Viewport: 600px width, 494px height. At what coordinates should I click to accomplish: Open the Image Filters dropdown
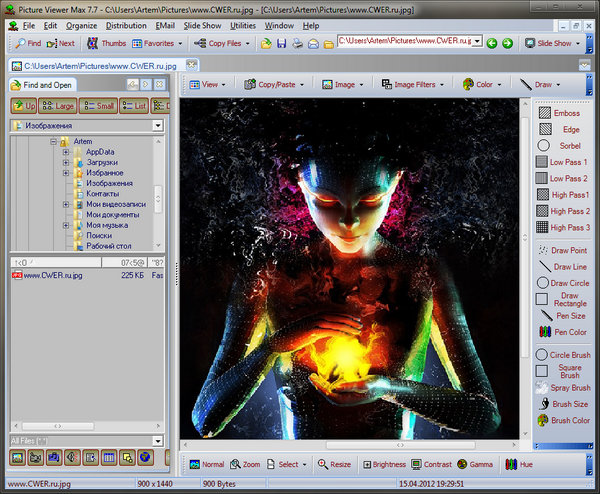coord(412,85)
